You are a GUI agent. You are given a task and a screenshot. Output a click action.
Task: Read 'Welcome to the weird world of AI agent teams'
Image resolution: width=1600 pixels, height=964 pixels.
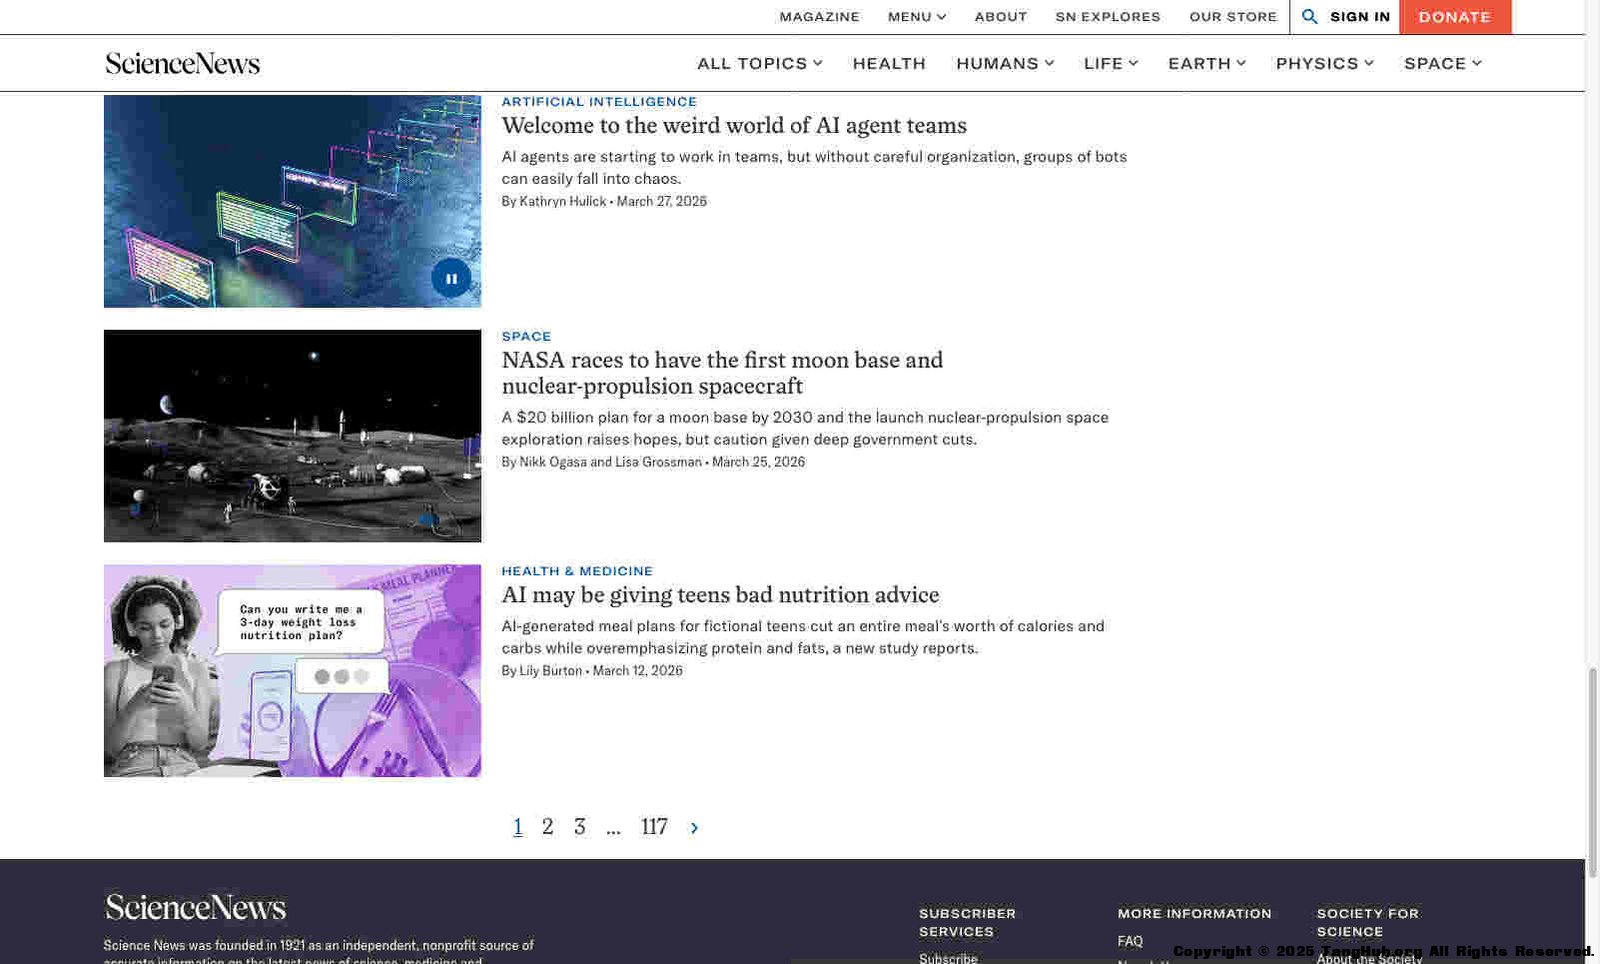pyautogui.click(x=734, y=125)
